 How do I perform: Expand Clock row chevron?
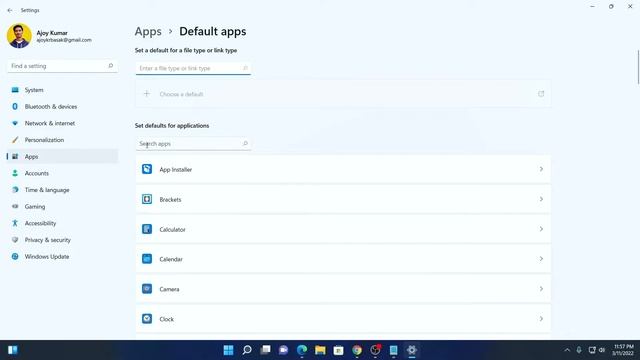click(x=541, y=319)
